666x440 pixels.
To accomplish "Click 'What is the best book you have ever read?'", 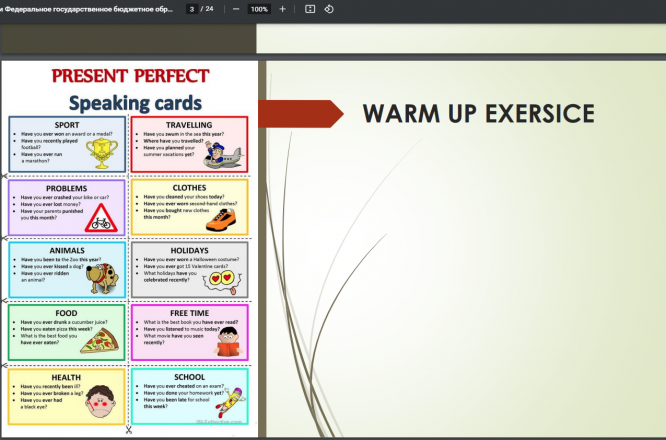I will (191, 322).
